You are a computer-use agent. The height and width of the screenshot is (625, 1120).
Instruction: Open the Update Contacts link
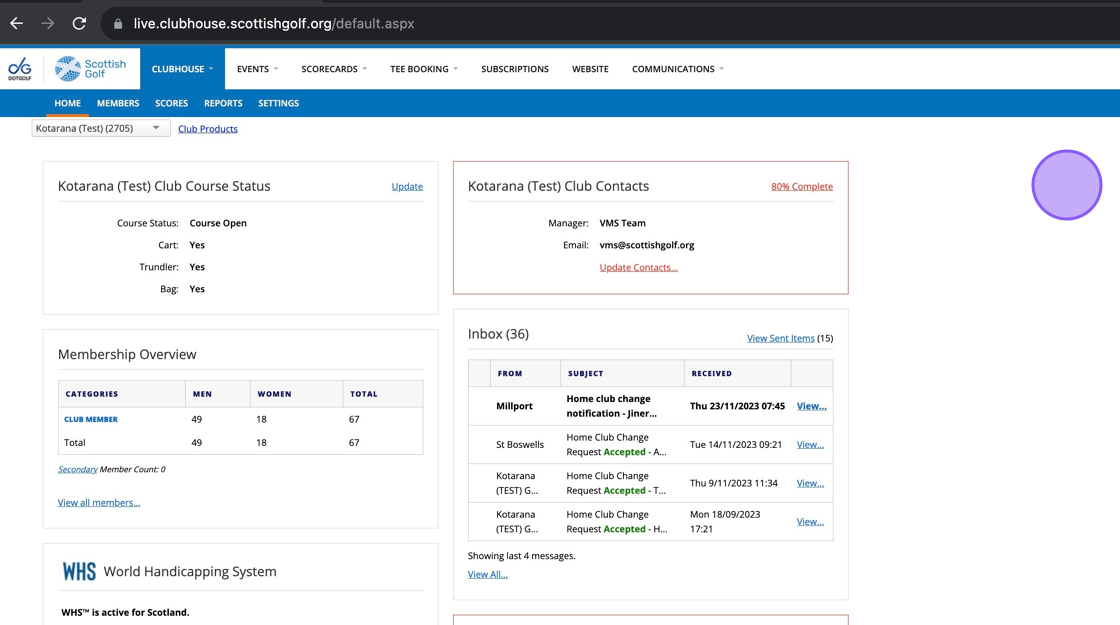point(638,268)
